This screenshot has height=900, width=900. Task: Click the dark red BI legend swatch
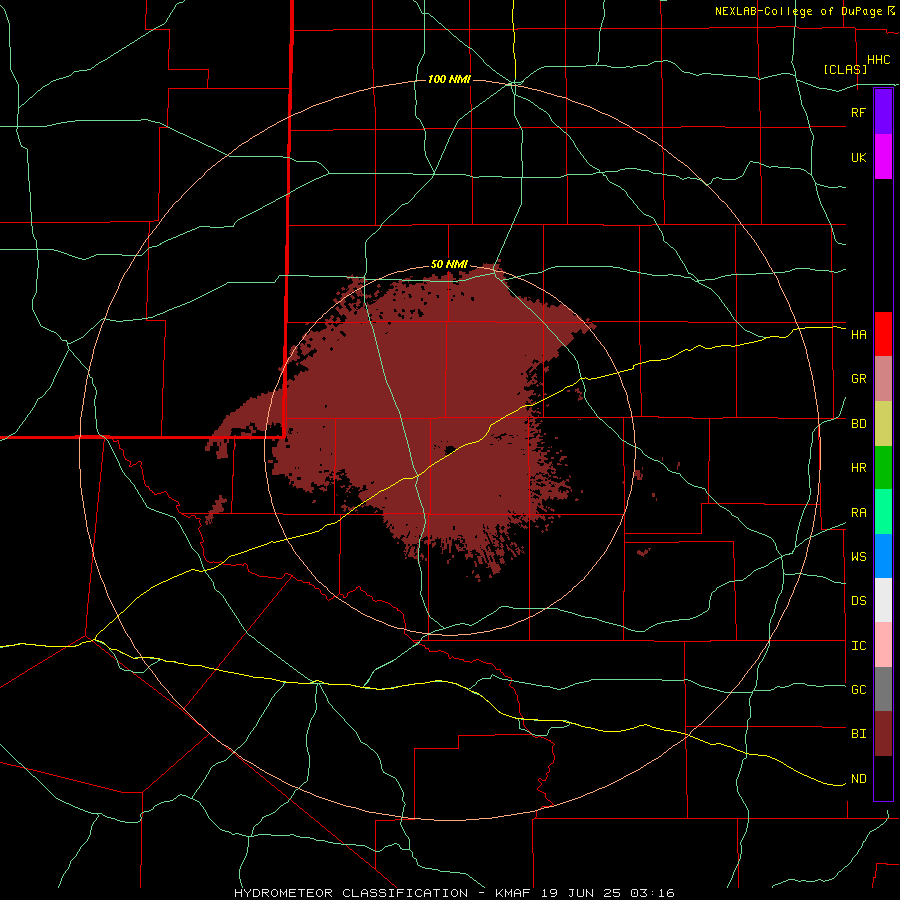[x=883, y=734]
